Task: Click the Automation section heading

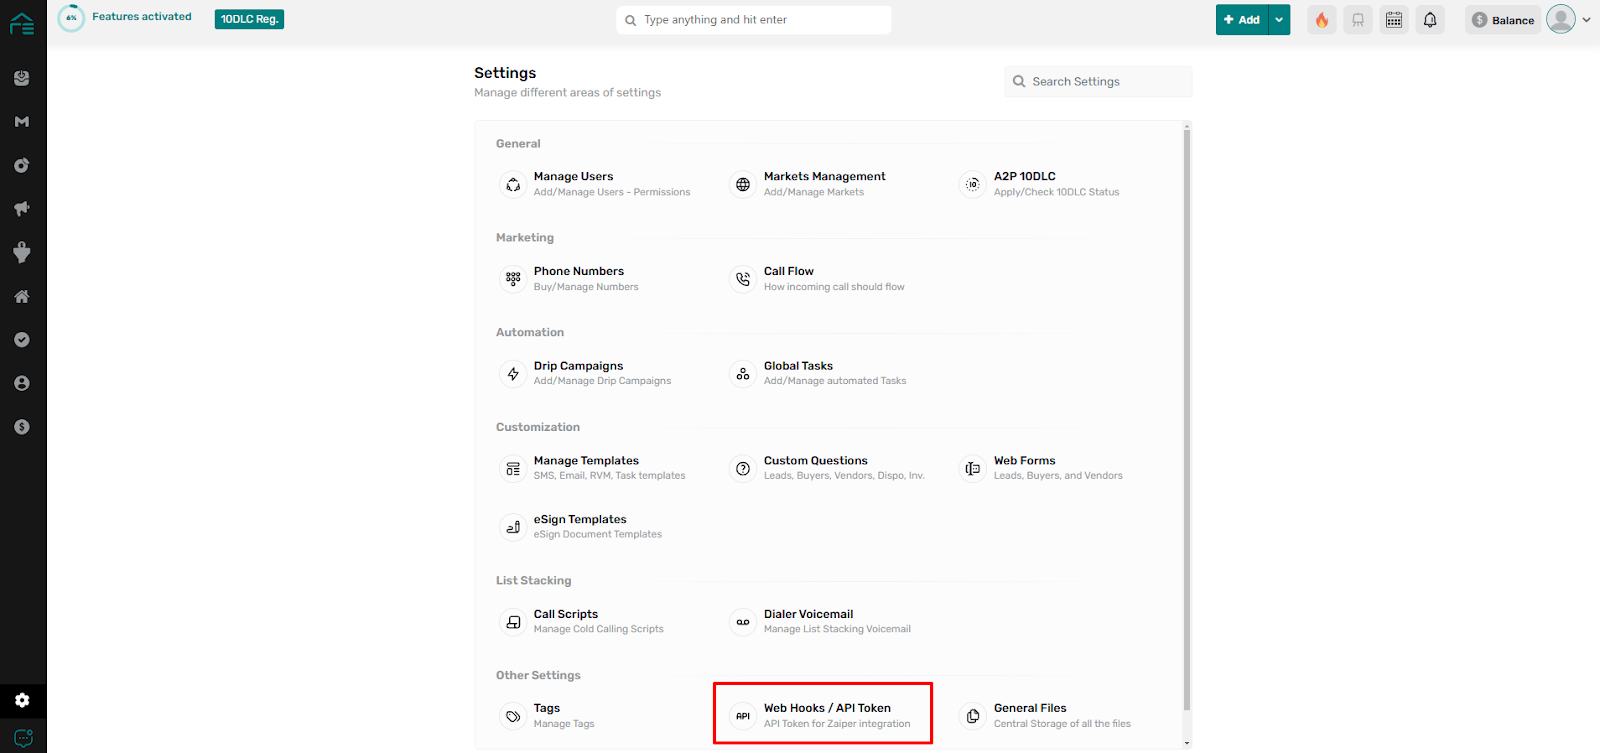Action: pyautogui.click(x=530, y=333)
